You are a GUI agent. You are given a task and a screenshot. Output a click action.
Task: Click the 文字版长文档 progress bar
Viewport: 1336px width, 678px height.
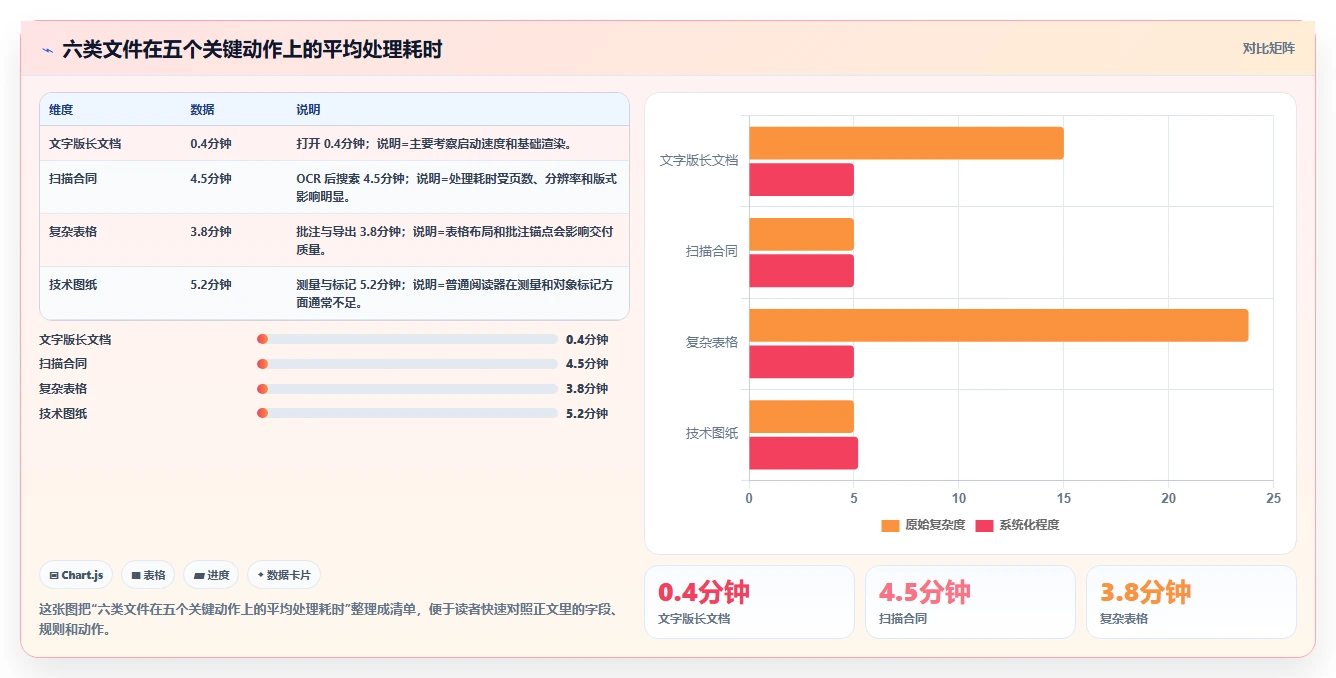(407, 339)
